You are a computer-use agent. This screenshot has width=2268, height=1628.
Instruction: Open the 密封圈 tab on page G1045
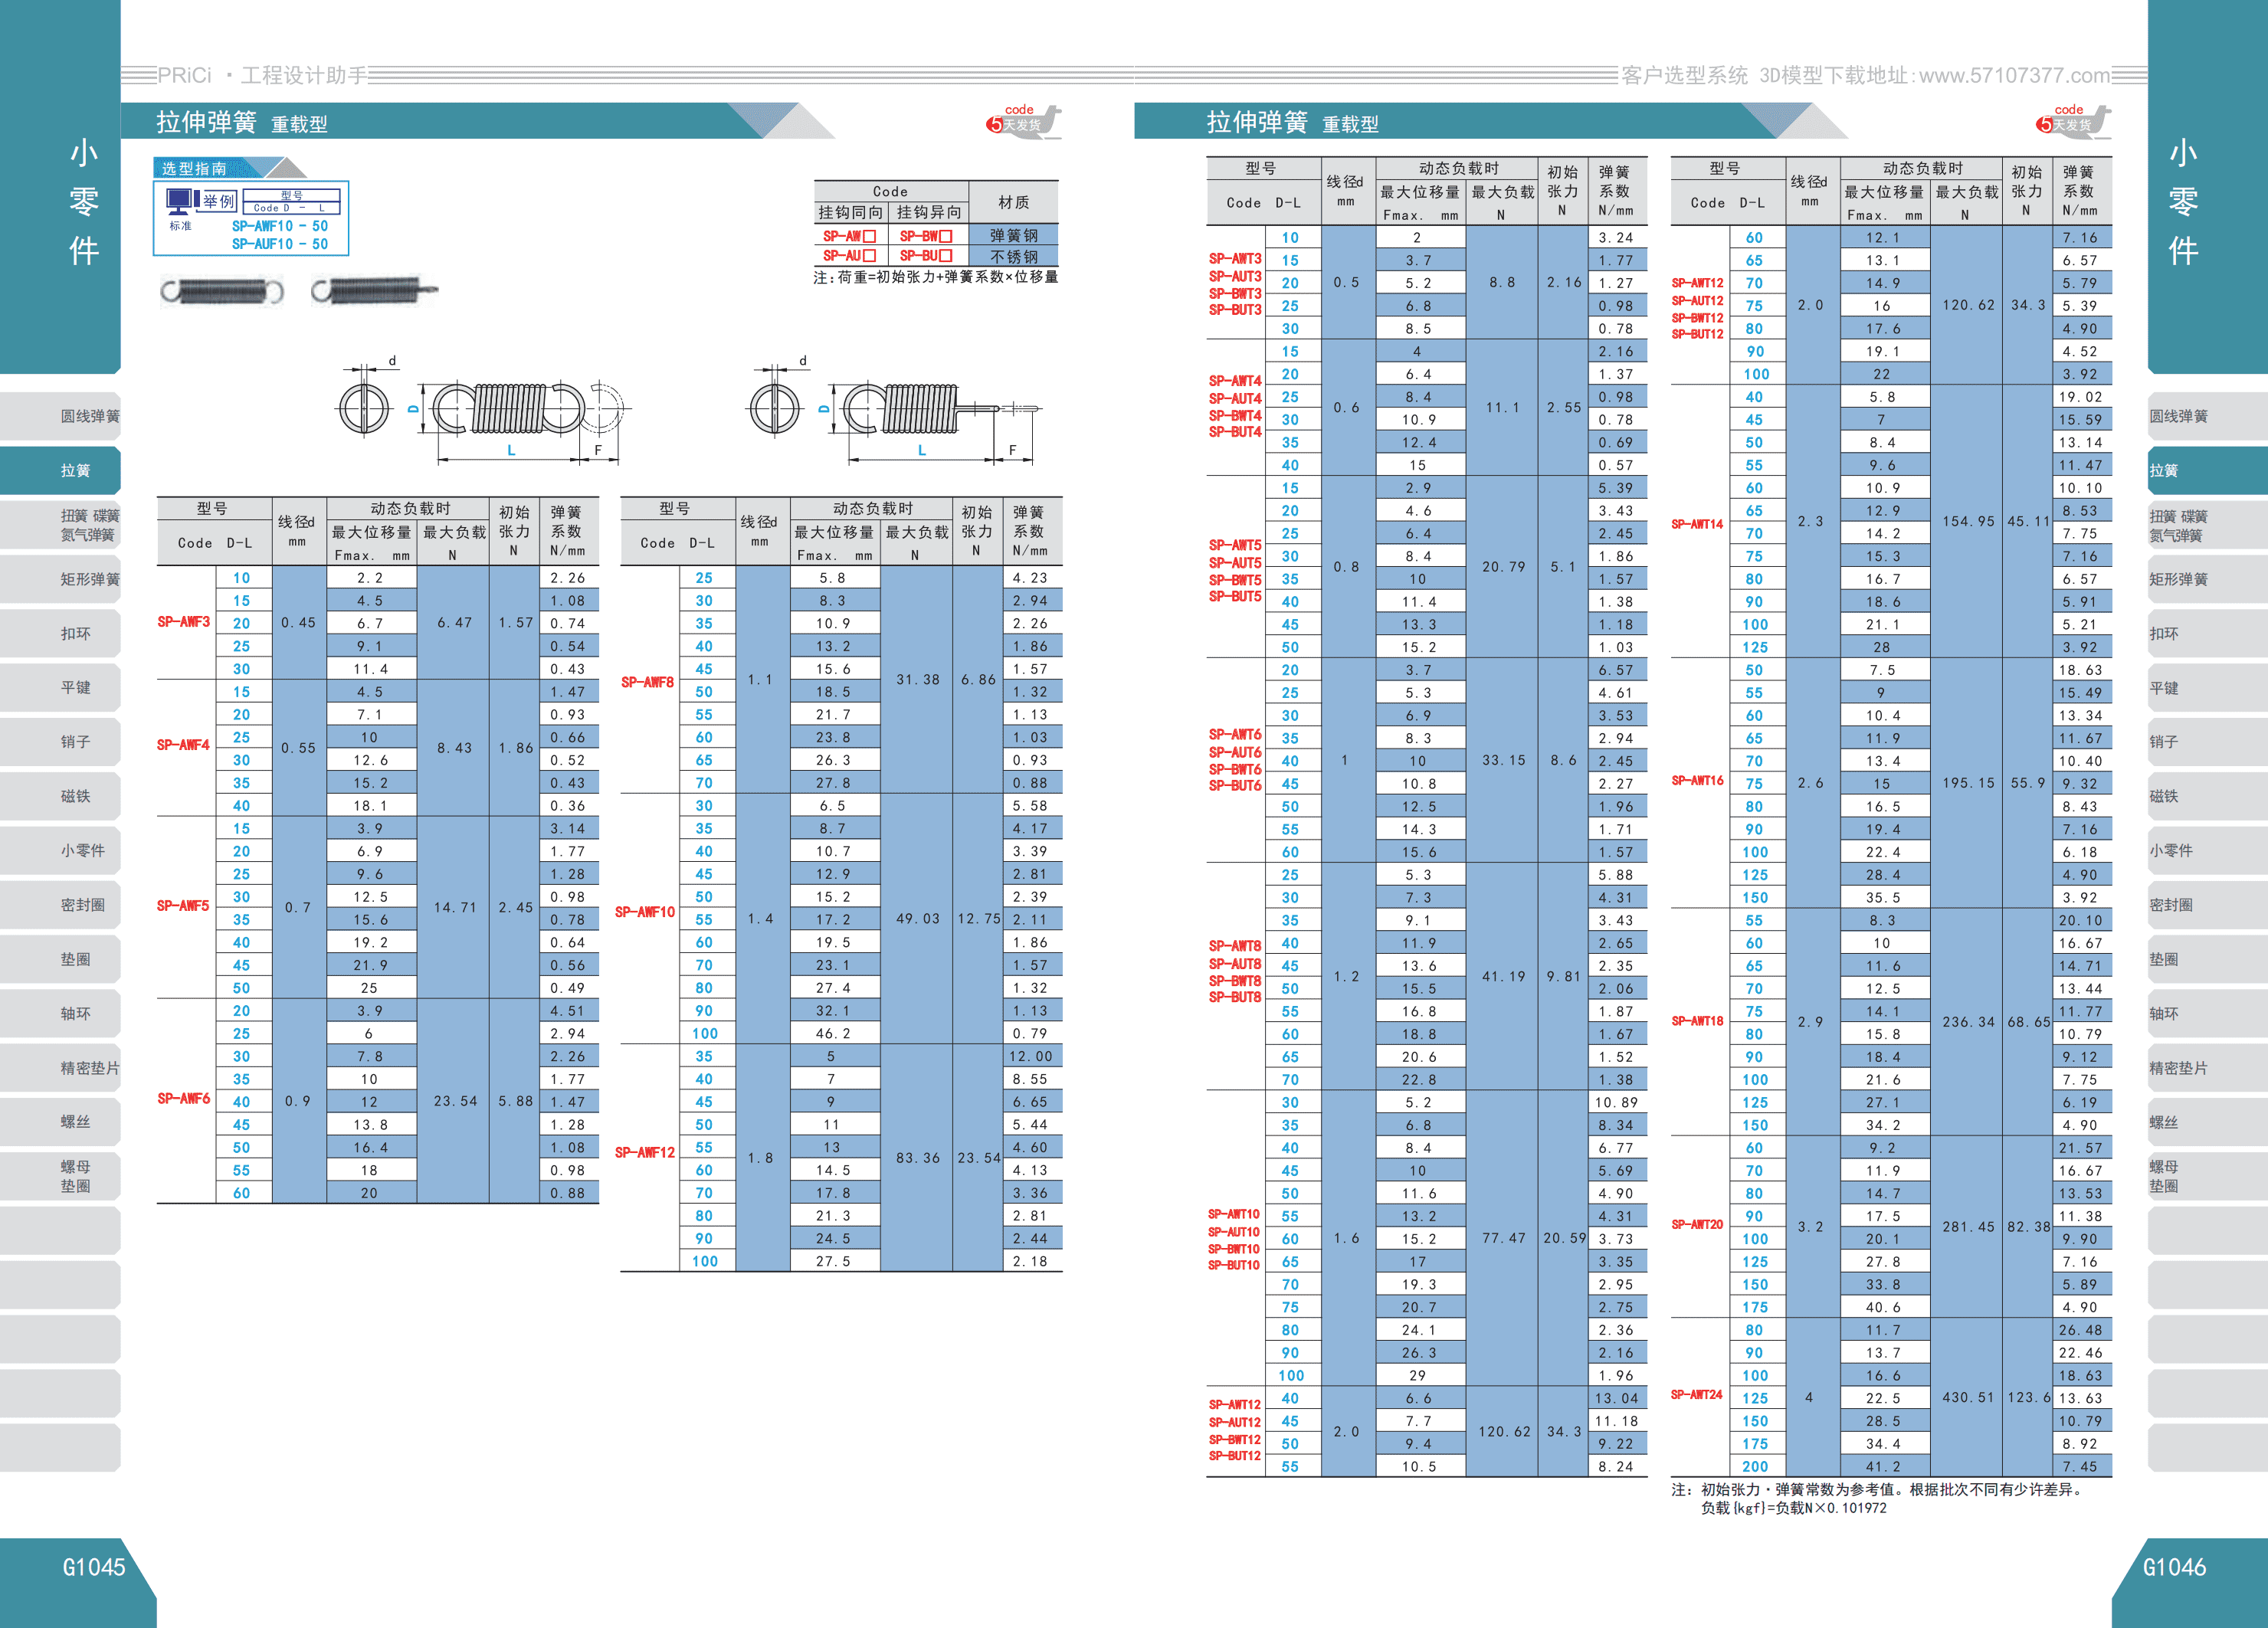coord(61,904)
